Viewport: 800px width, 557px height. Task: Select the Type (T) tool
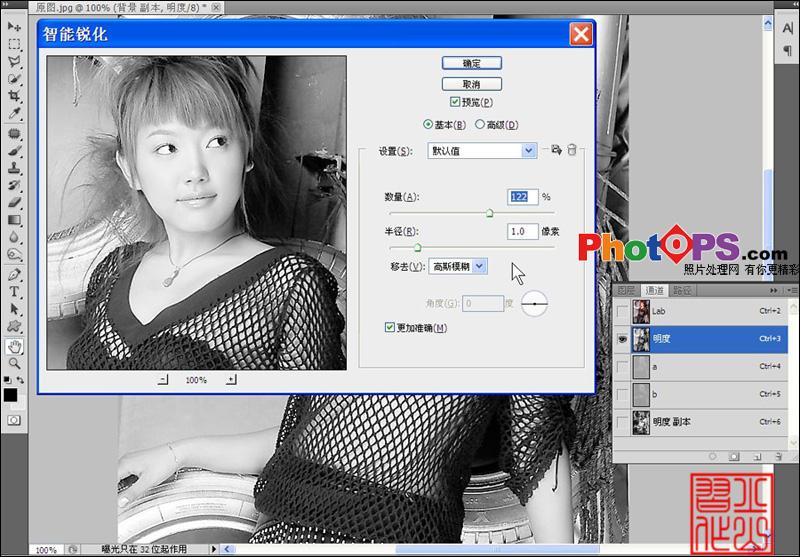click(x=15, y=291)
